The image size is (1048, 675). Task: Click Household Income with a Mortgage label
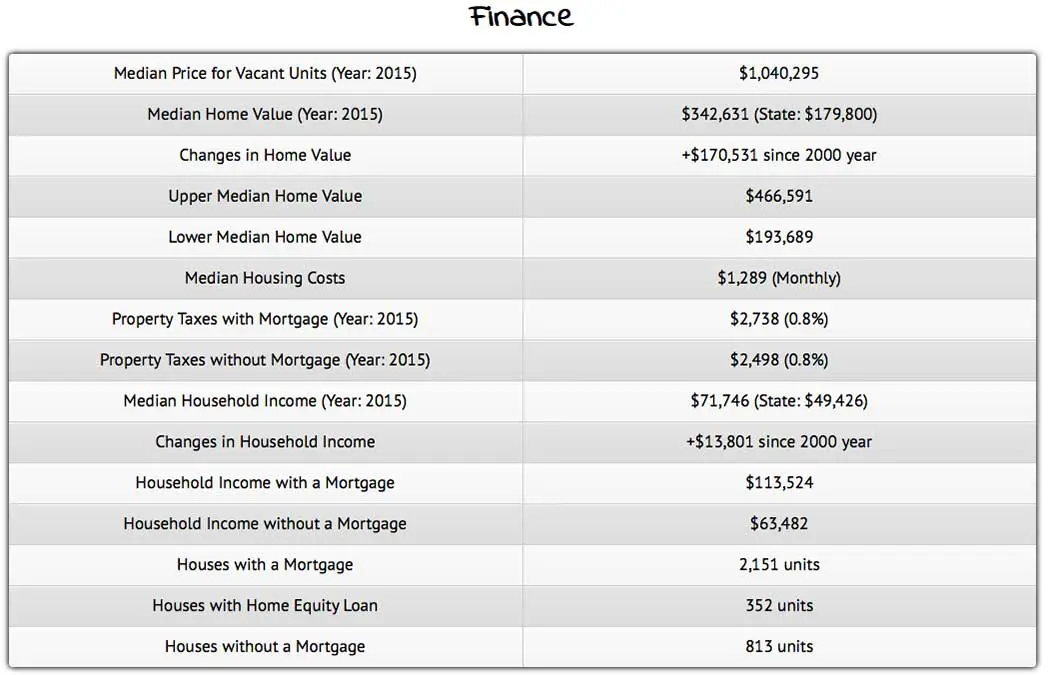click(x=265, y=483)
